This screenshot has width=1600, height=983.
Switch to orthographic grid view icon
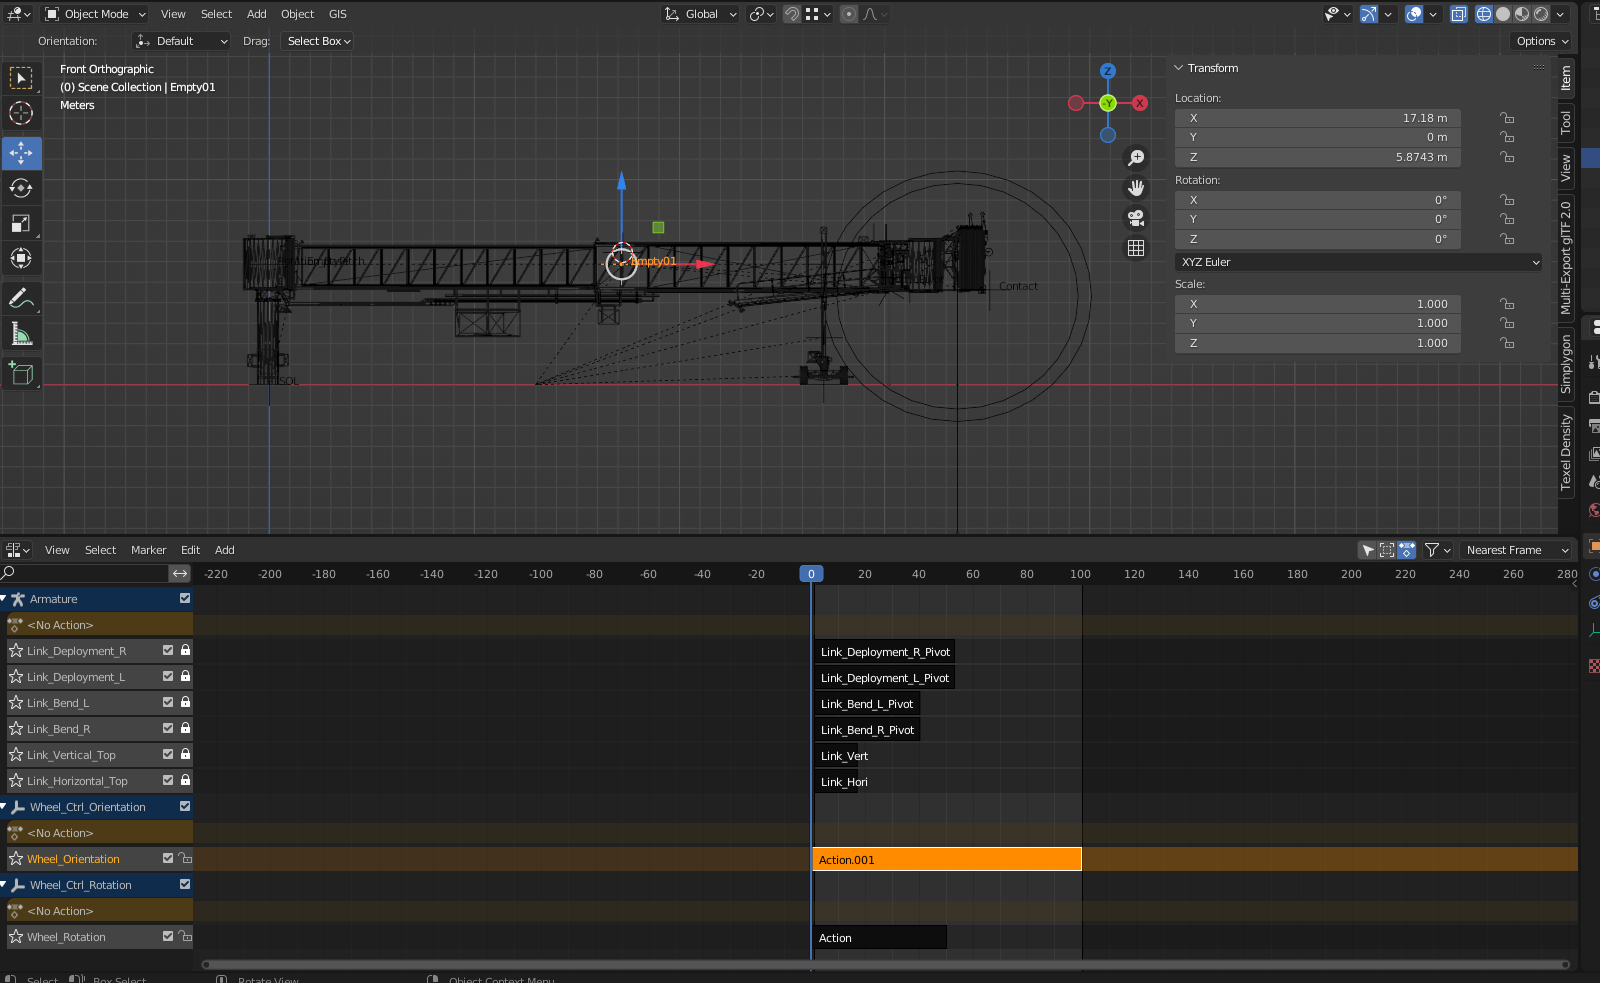click(1136, 248)
